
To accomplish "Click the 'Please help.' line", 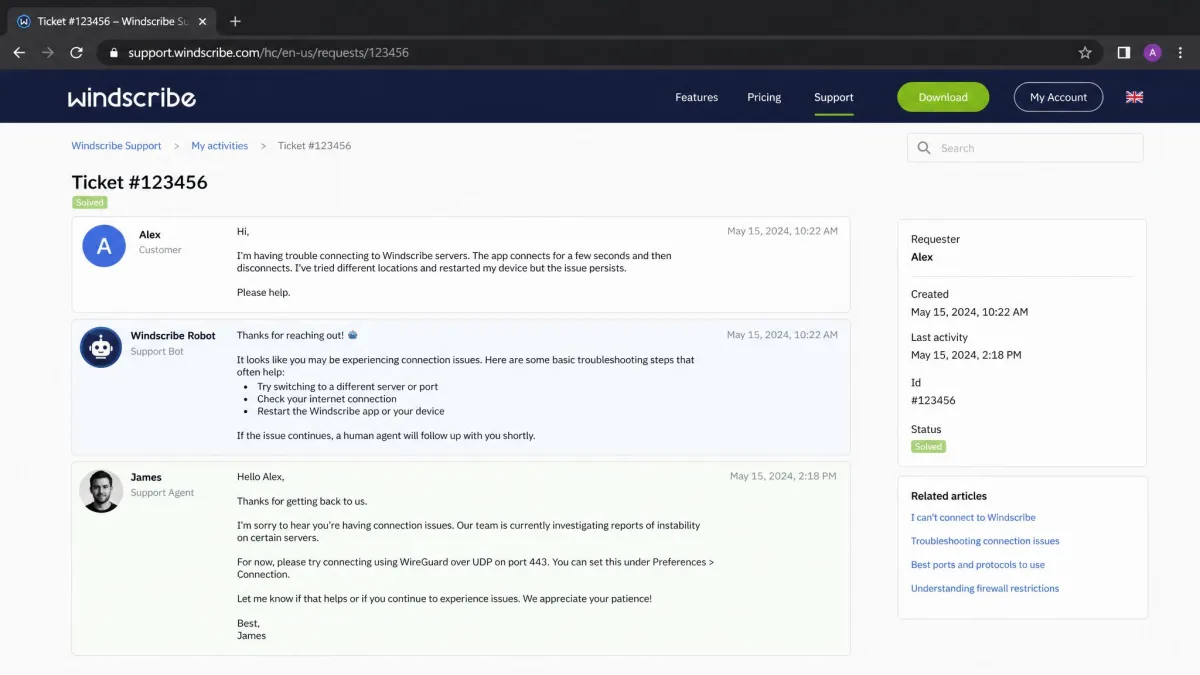I will coord(263,293).
